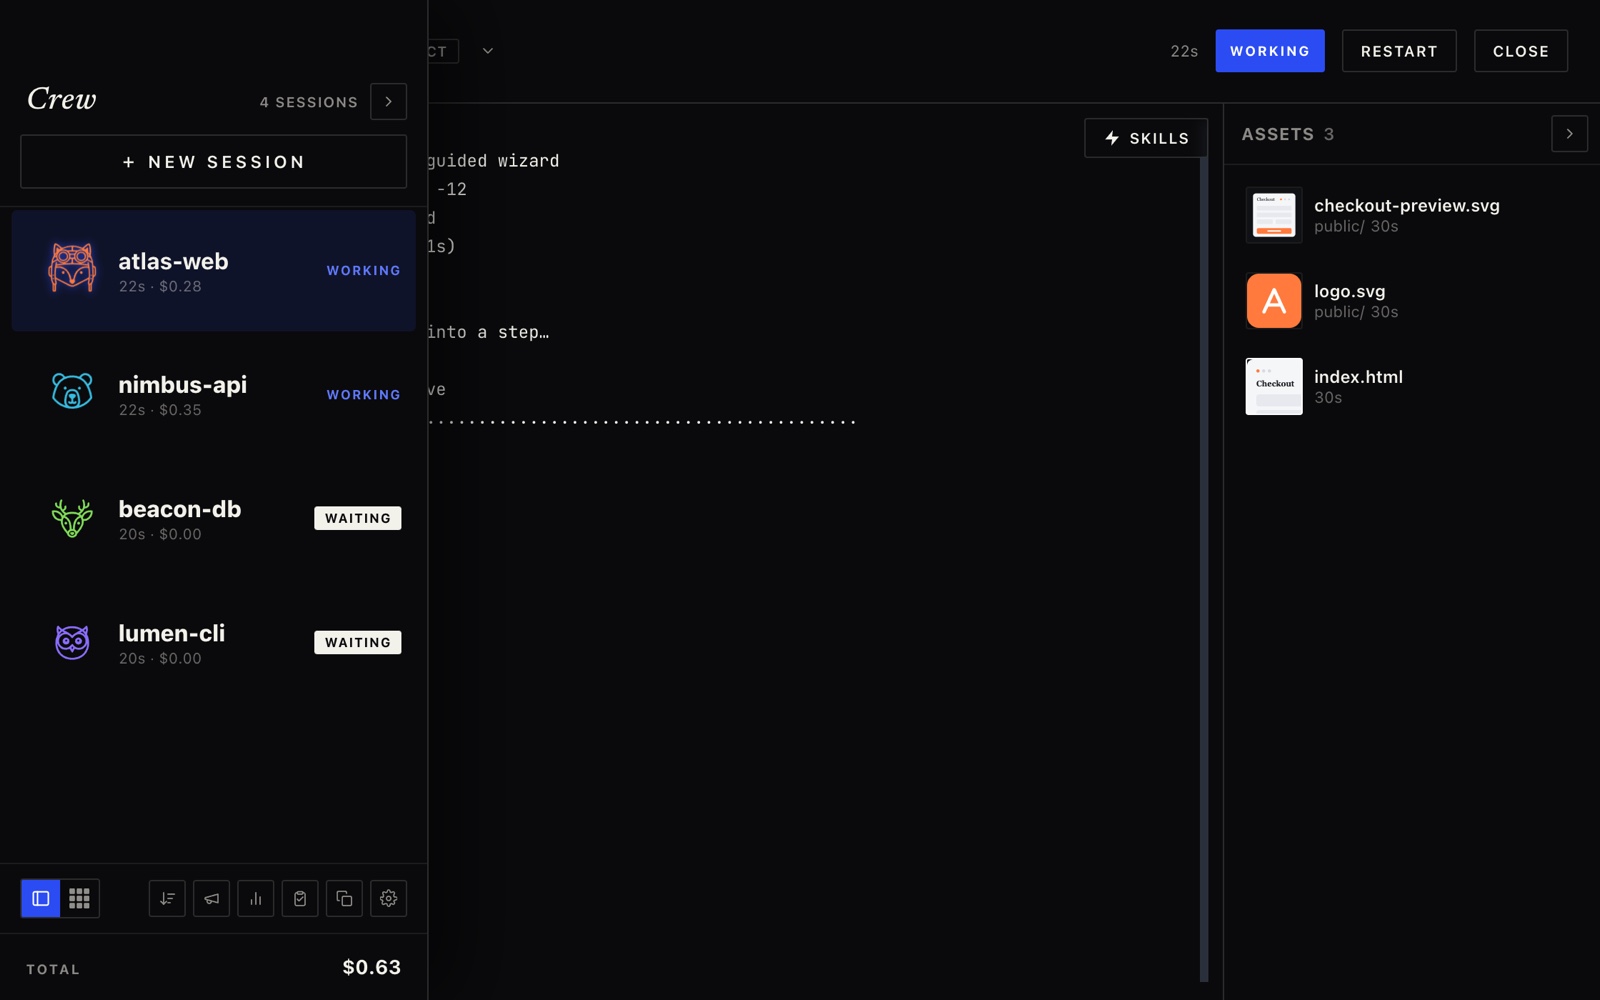This screenshot has width=1600, height=1000.
Task: Open the beacon-db session name
Action: click(x=180, y=509)
